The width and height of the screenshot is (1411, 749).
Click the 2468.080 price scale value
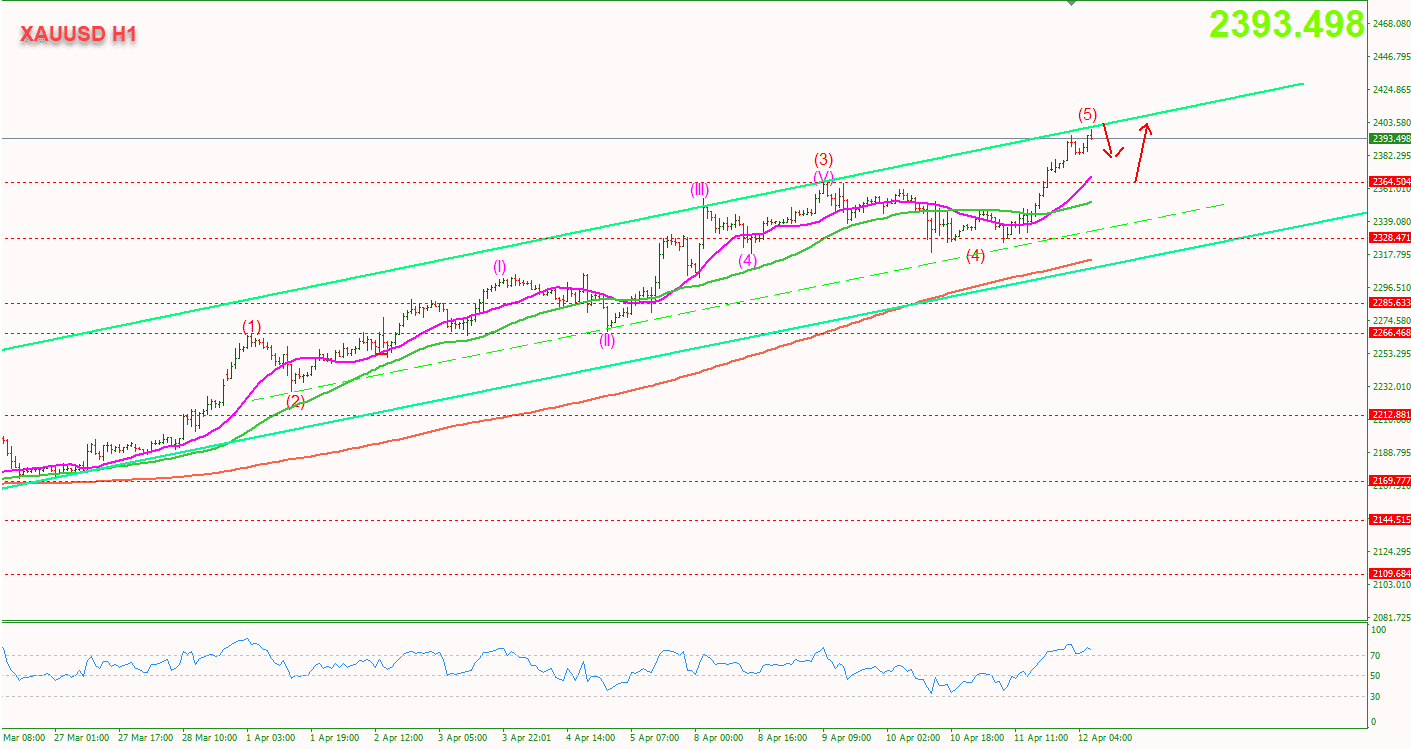point(1390,23)
